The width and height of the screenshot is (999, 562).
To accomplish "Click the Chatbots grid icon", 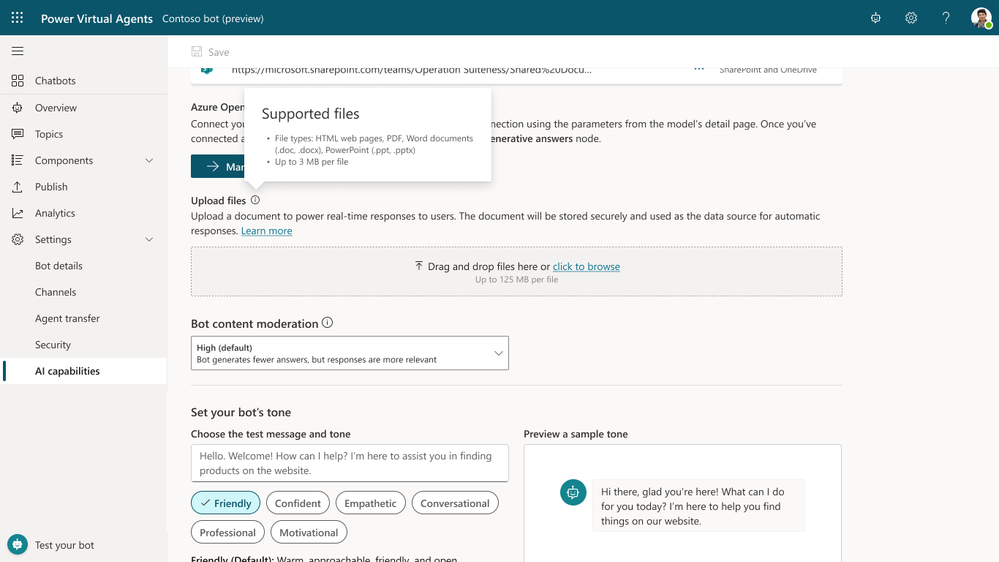I will 17,81.
